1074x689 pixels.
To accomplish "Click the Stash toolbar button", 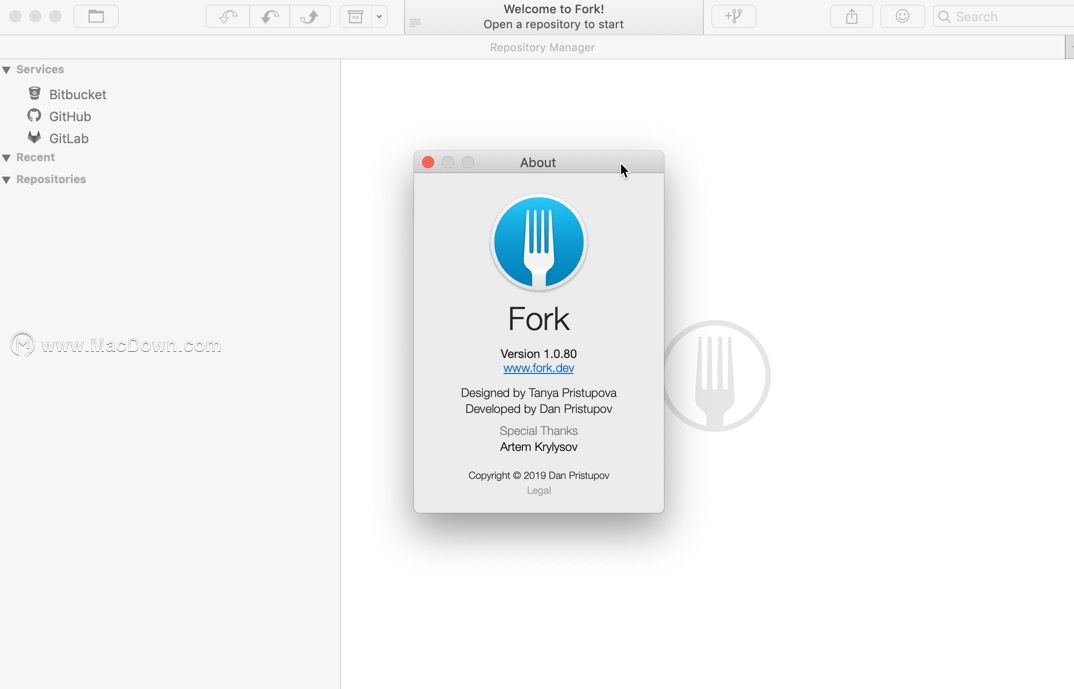I will 355,16.
